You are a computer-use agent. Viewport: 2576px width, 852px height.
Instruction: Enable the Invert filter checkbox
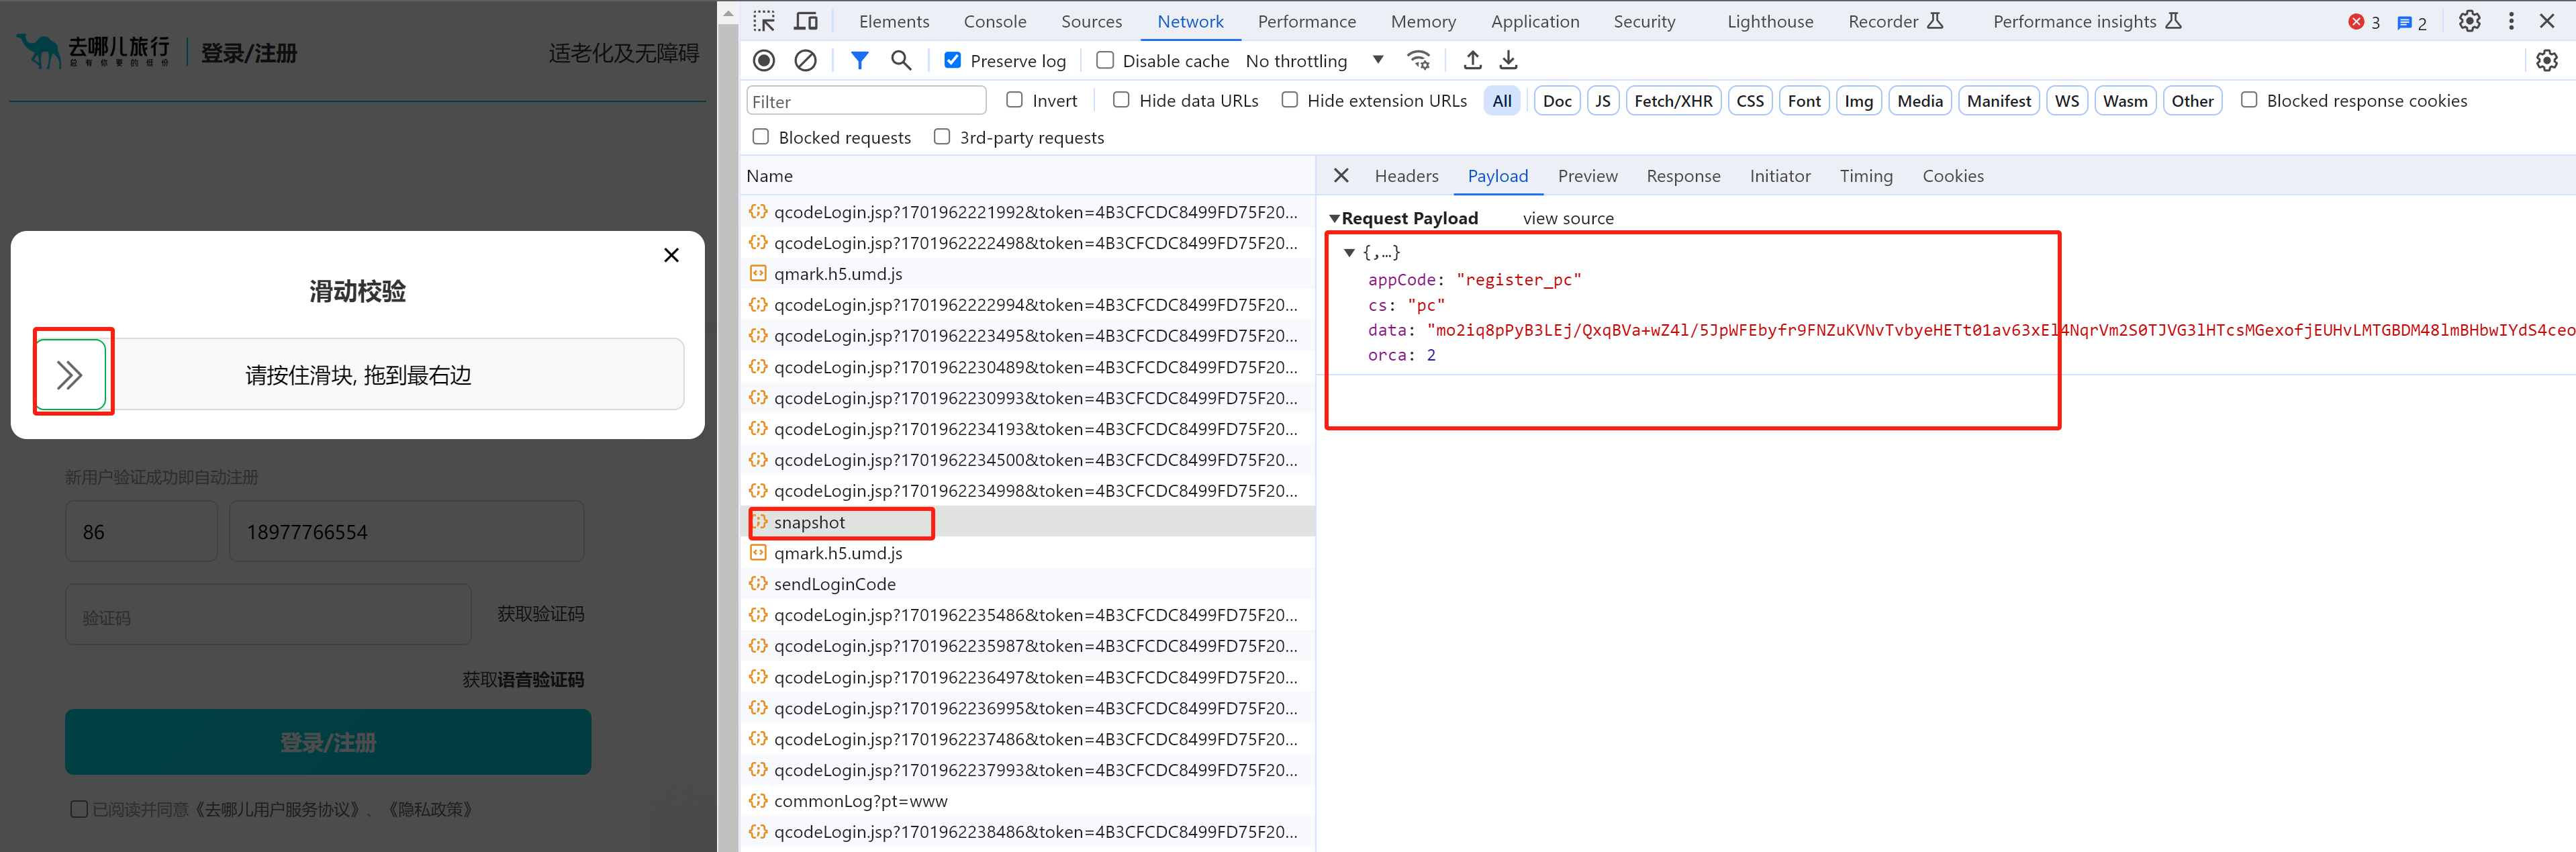click(x=1014, y=100)
